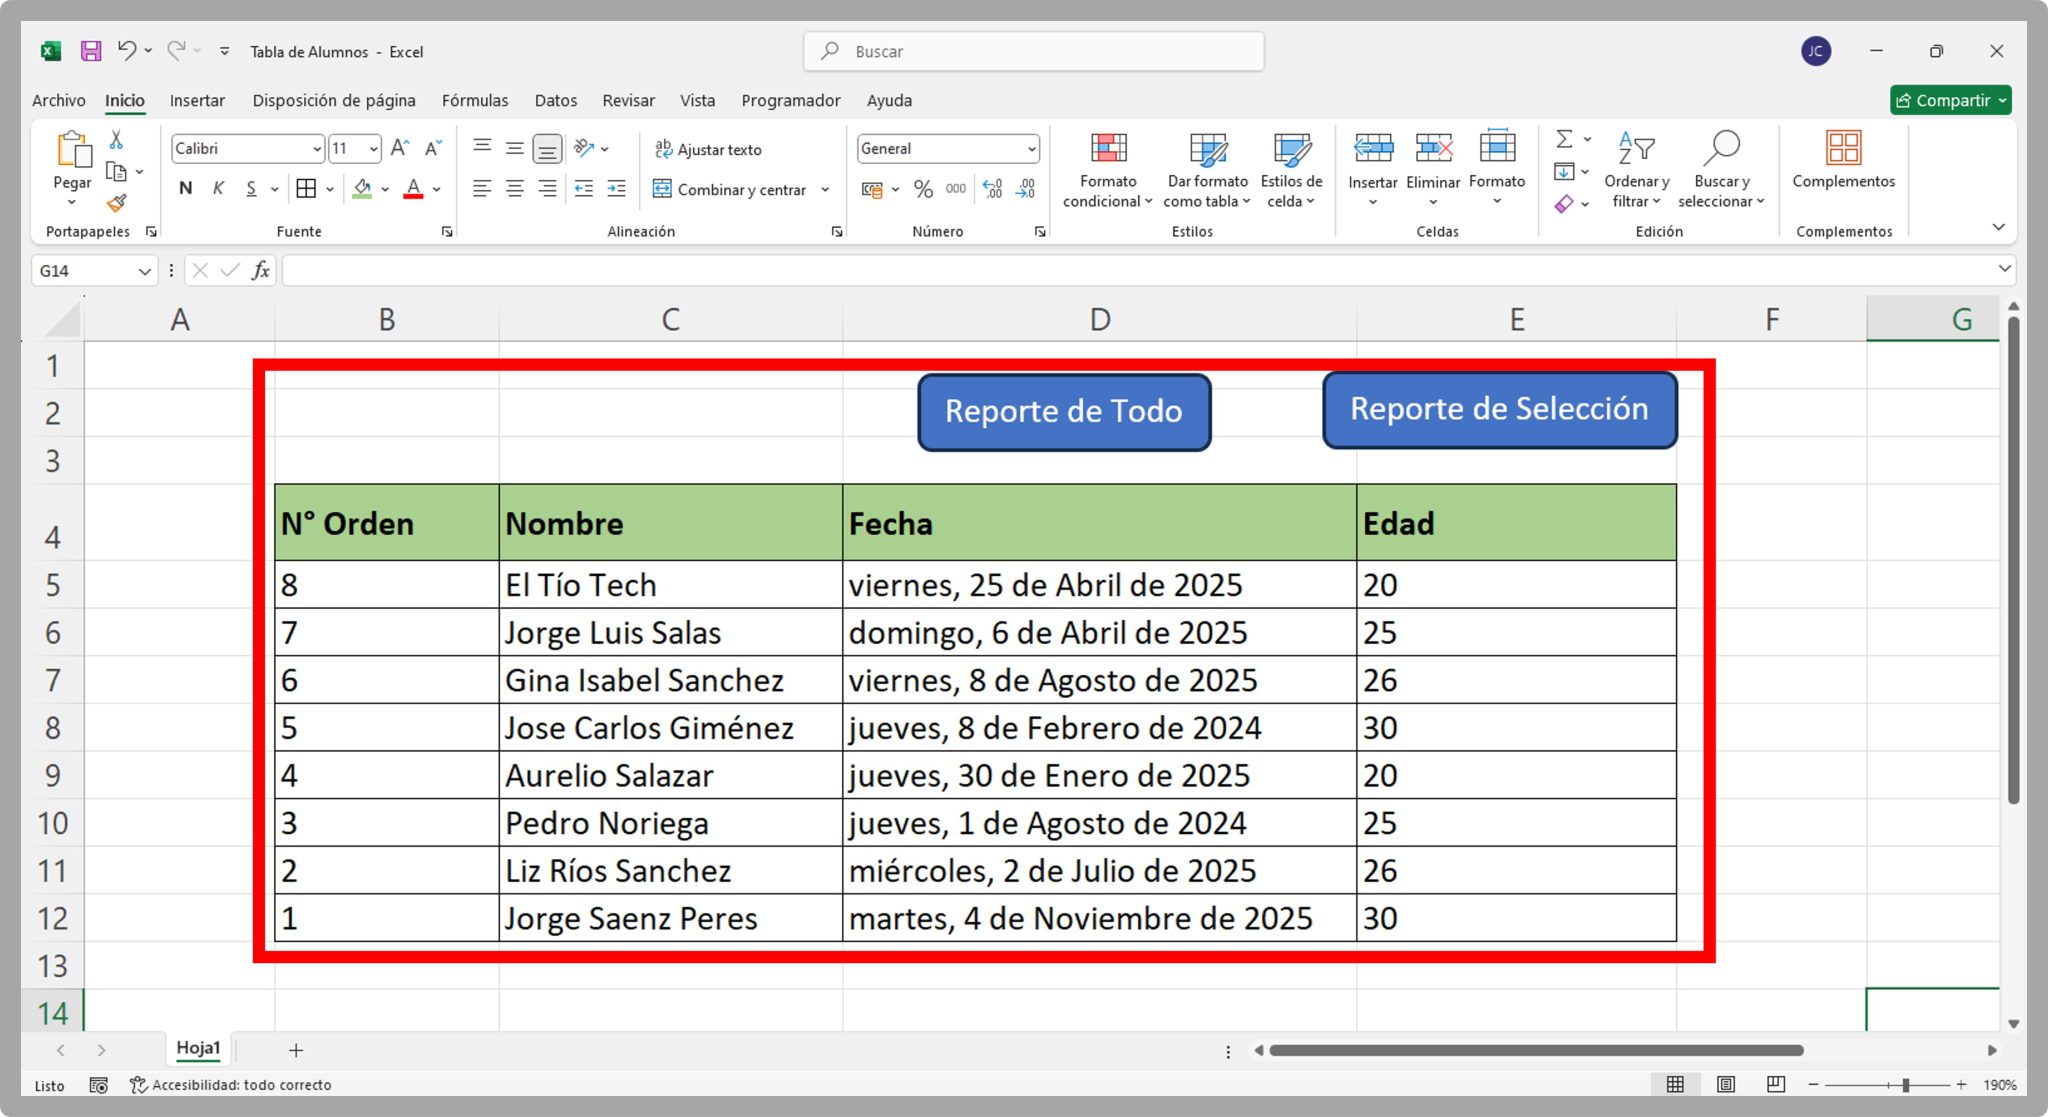Toggle bold formatting with the N icon

(x=185, y=187)
